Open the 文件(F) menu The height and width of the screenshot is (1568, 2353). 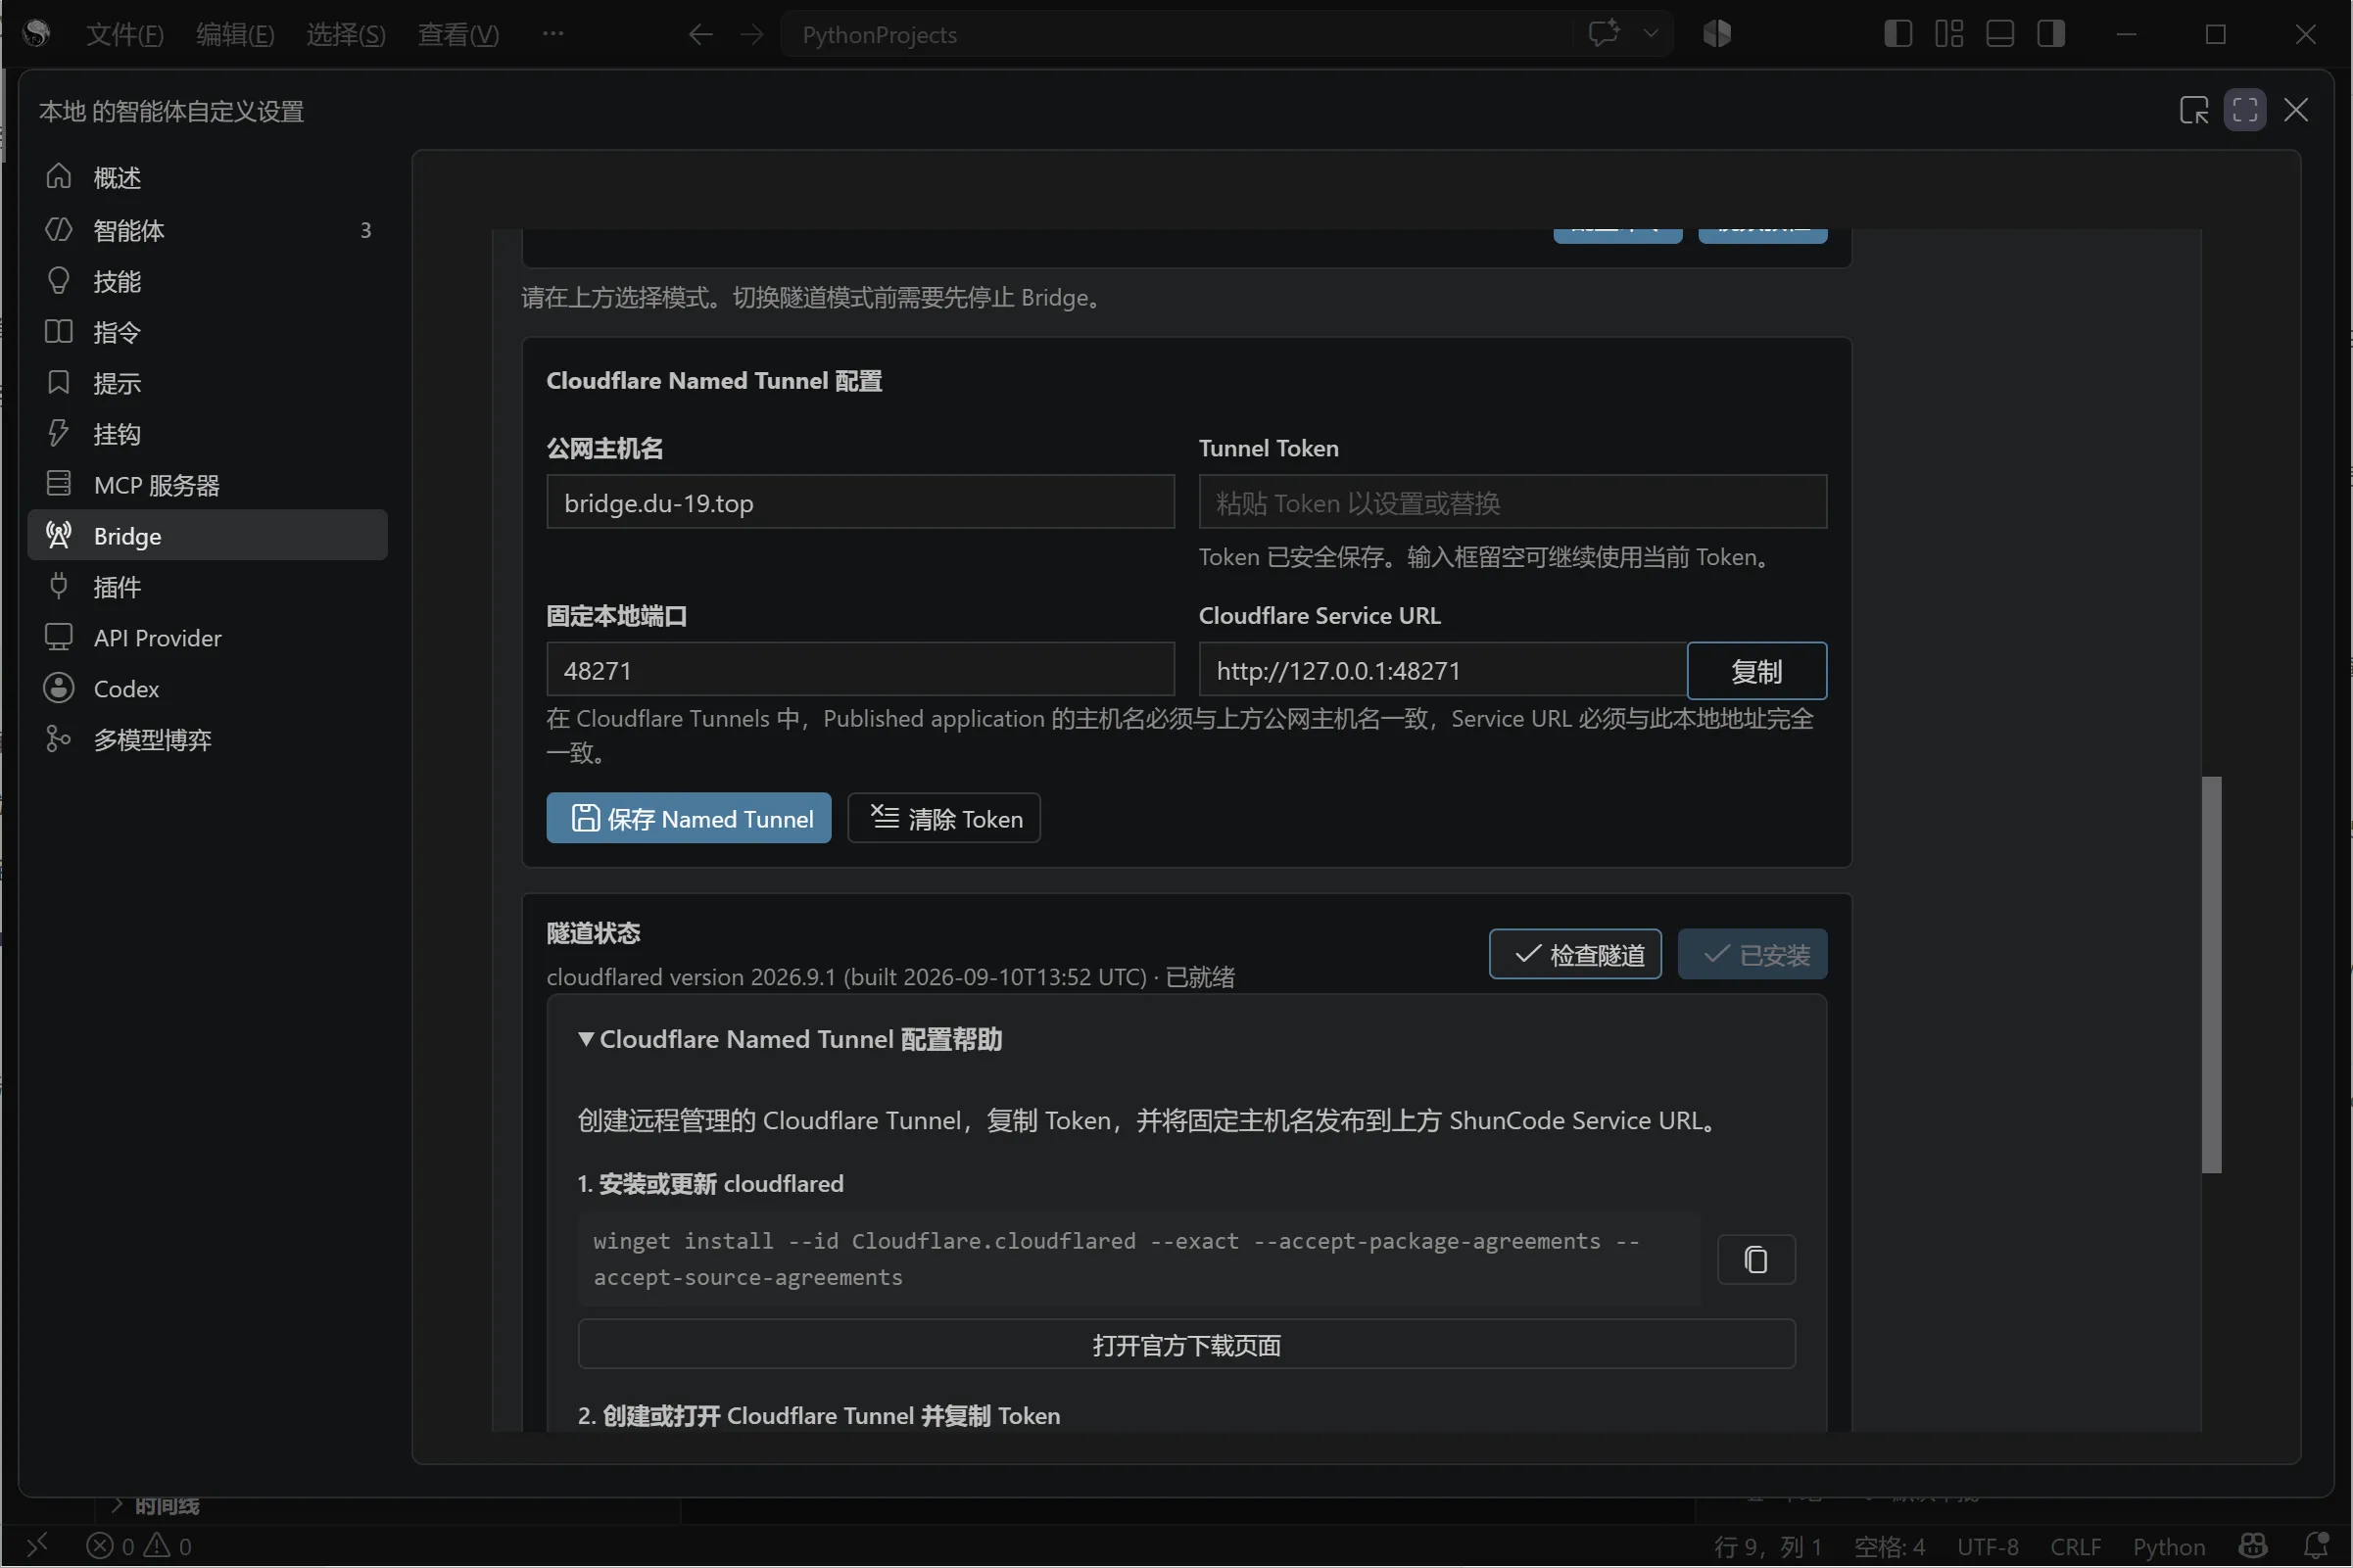[125, 35]
